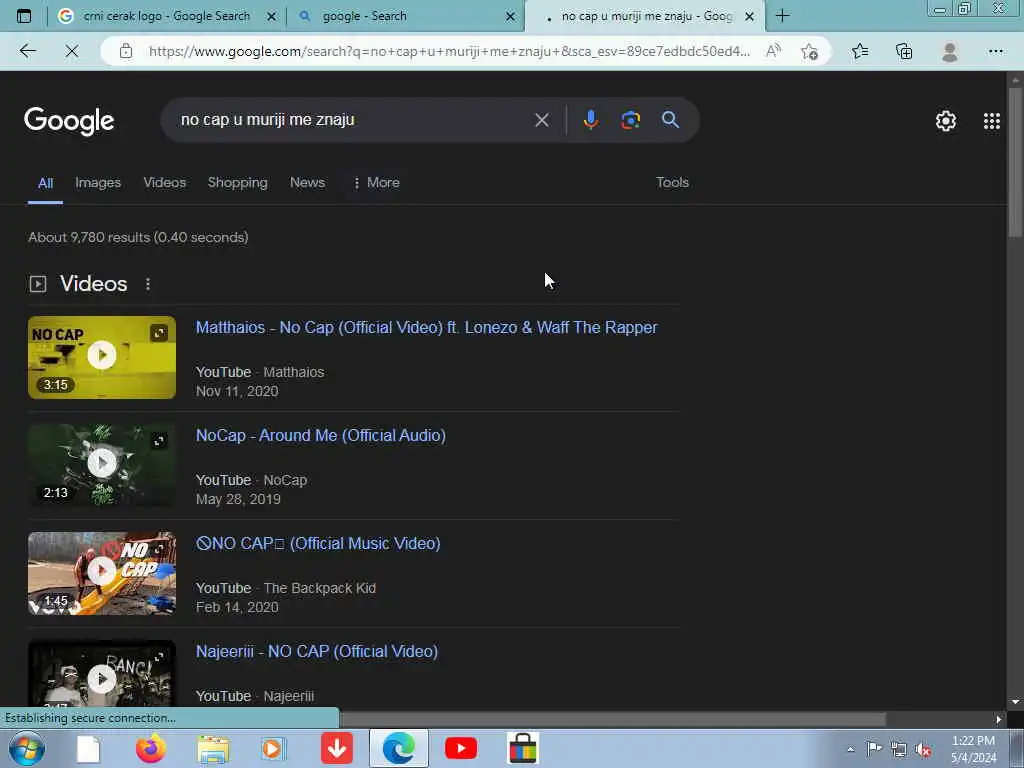The height and width of the screenshot is (768, 1024).
Task: Expand the More search categories menu
Action: [376, 183]
